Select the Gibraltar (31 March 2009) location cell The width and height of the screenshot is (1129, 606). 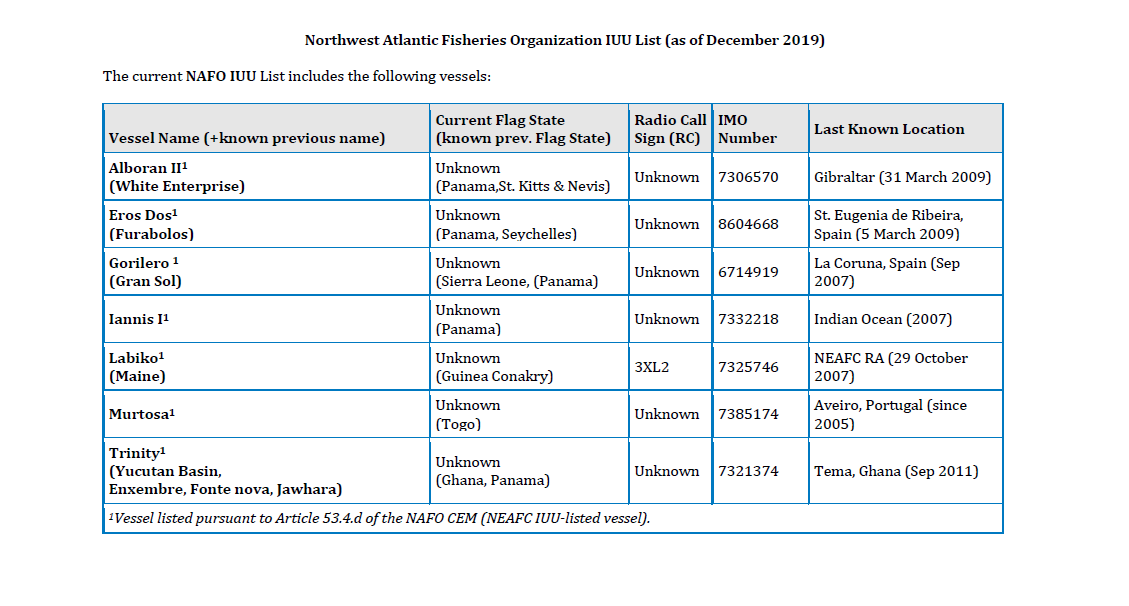pos(906,176)
